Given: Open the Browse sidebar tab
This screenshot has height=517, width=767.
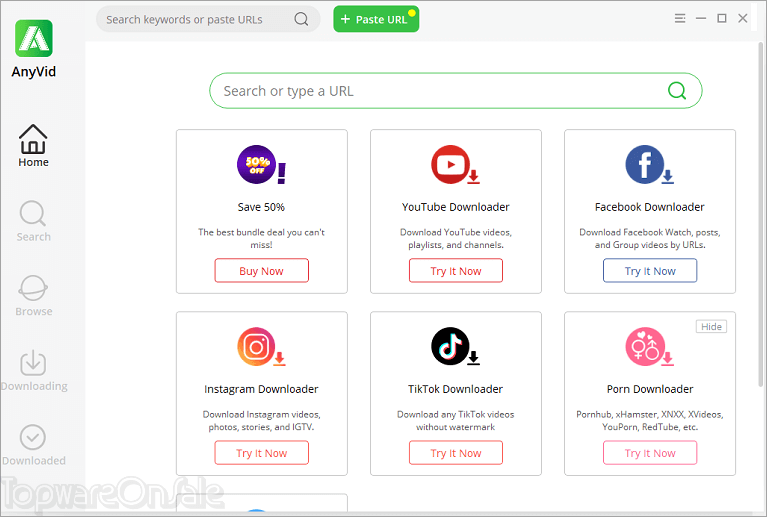Looking at the screenshot, I should point(33,295).
